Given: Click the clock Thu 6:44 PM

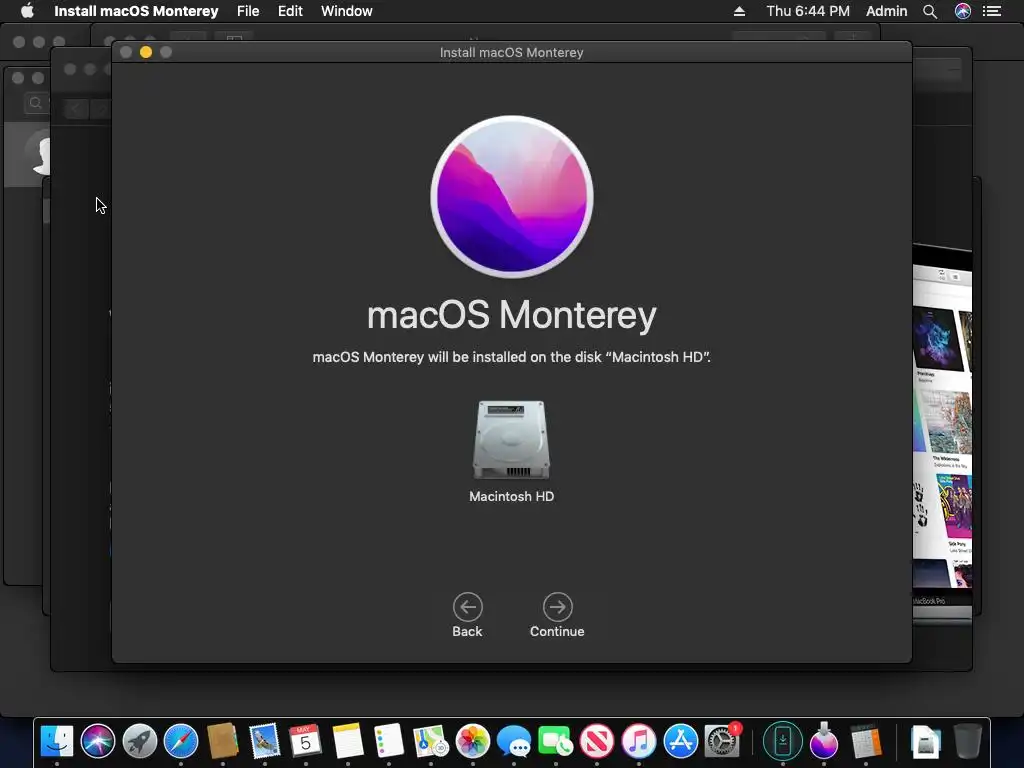Looking at the screenshot, I should (x=808, y=11).
